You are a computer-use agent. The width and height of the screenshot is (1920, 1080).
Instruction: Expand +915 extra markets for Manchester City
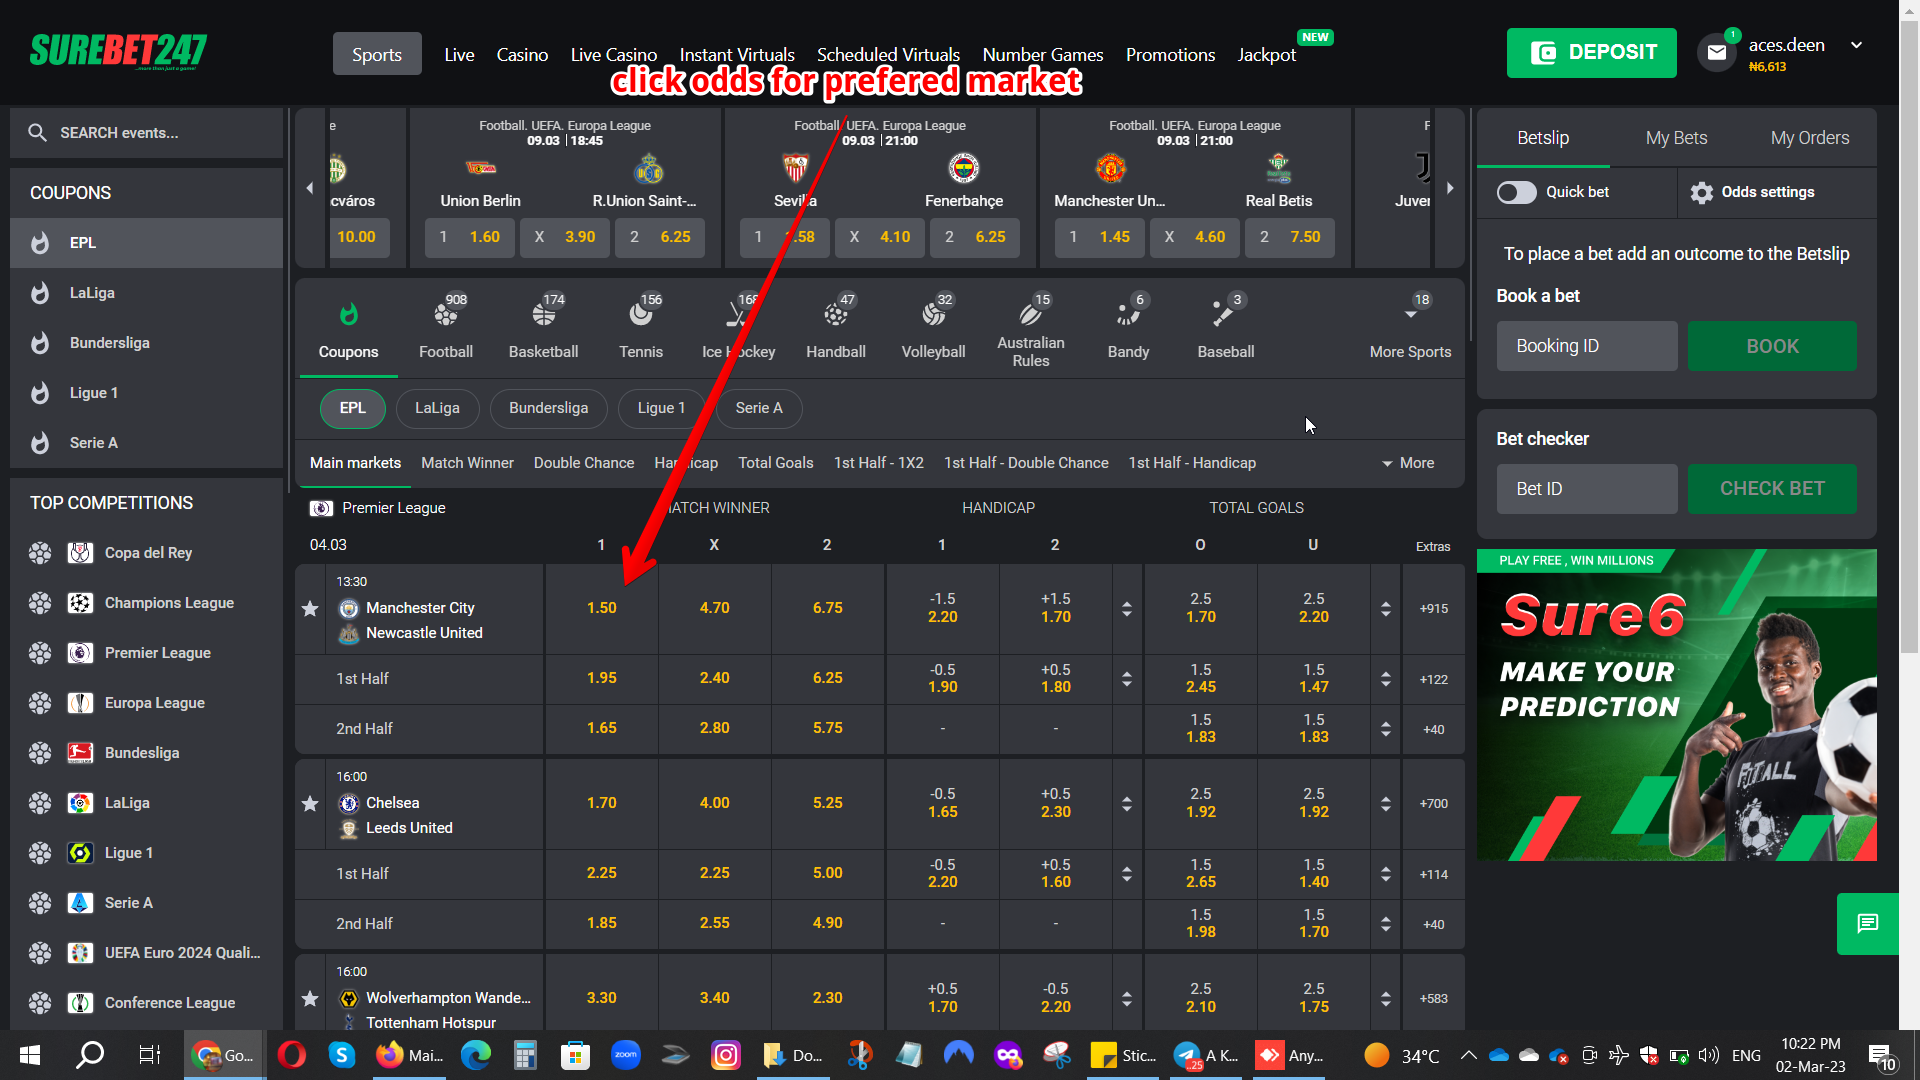point(1434,608)
